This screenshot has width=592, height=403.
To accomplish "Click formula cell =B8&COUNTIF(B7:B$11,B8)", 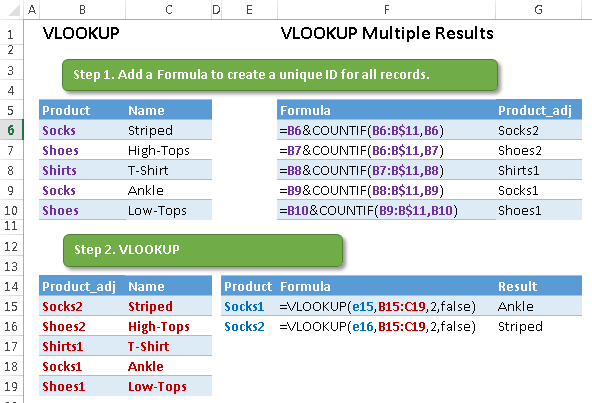I will (386, 170).
